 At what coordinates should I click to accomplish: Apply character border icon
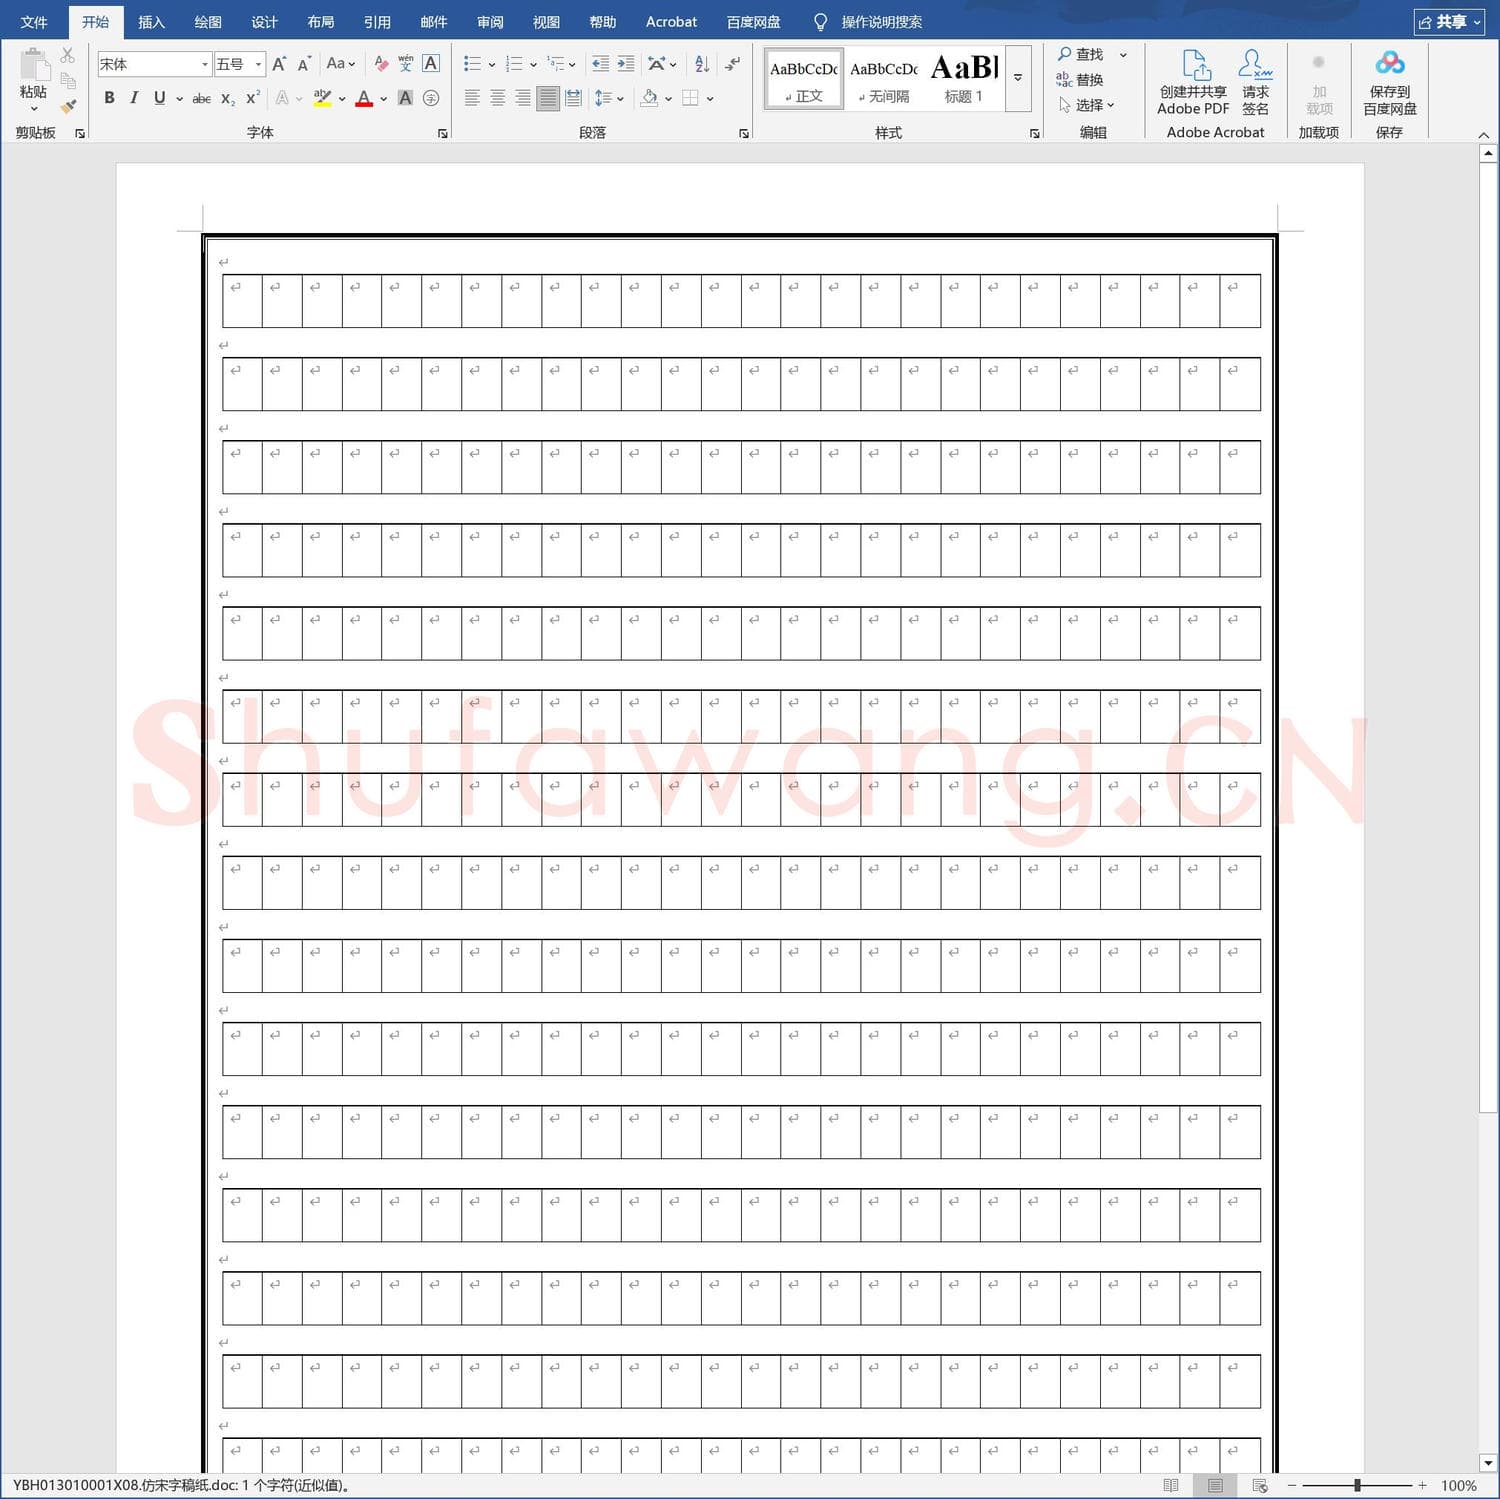click(431, 64)
